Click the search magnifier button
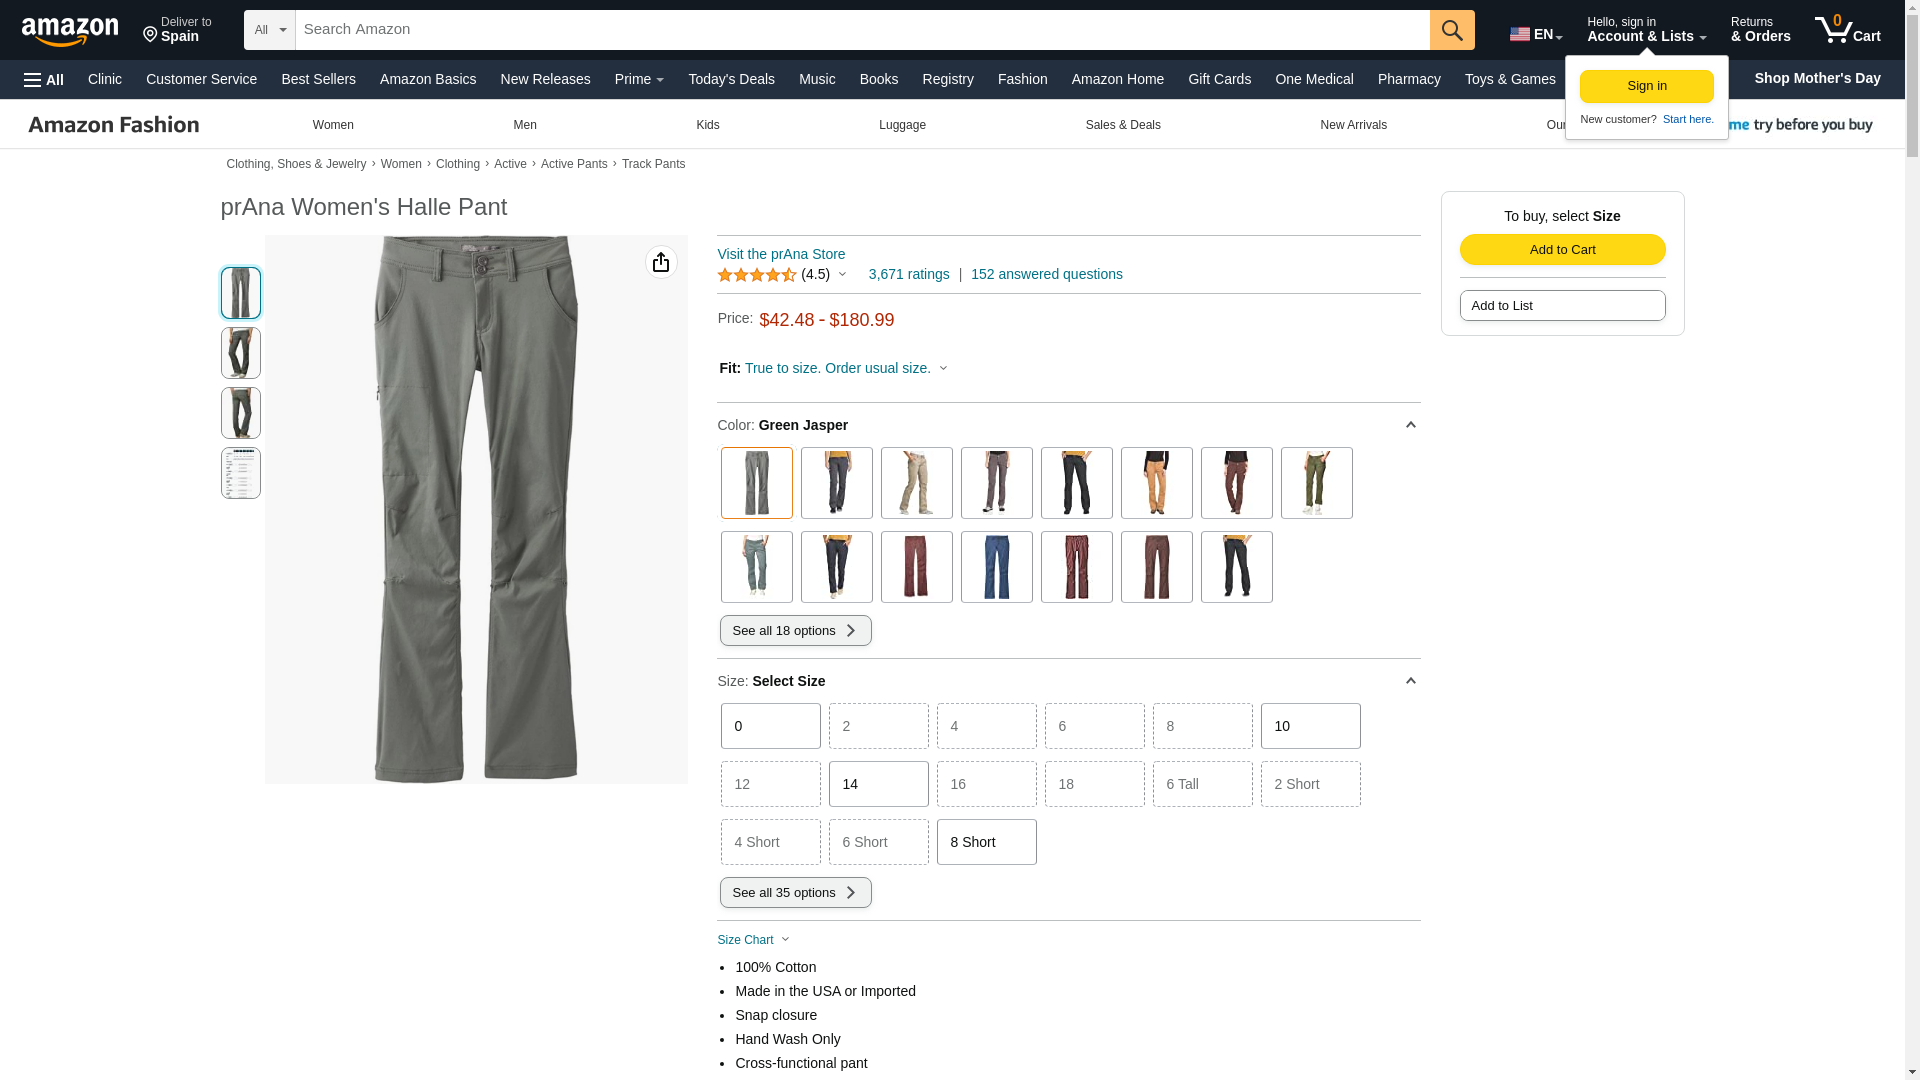Image resolution: width=1920 pixels, height=1080 pixels. tap(1451, 30)
